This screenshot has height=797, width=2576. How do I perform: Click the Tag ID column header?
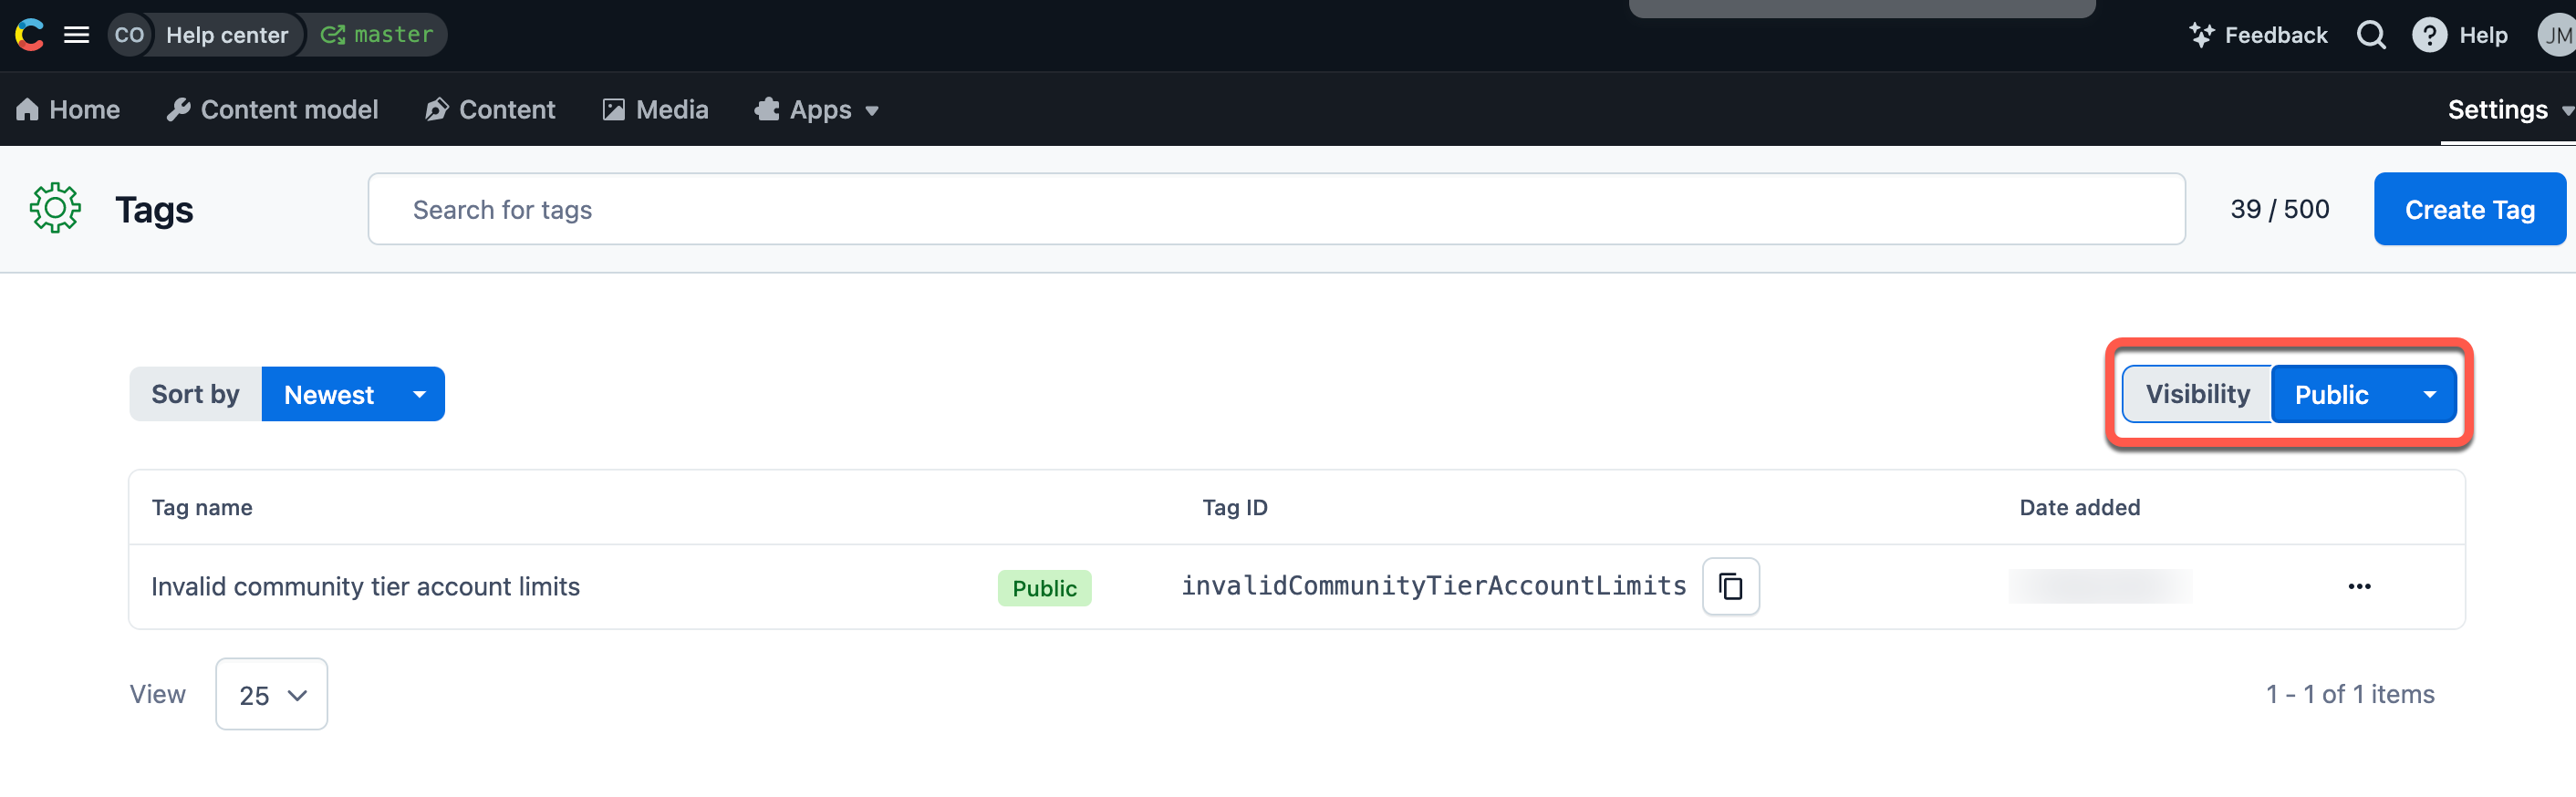1234,507
